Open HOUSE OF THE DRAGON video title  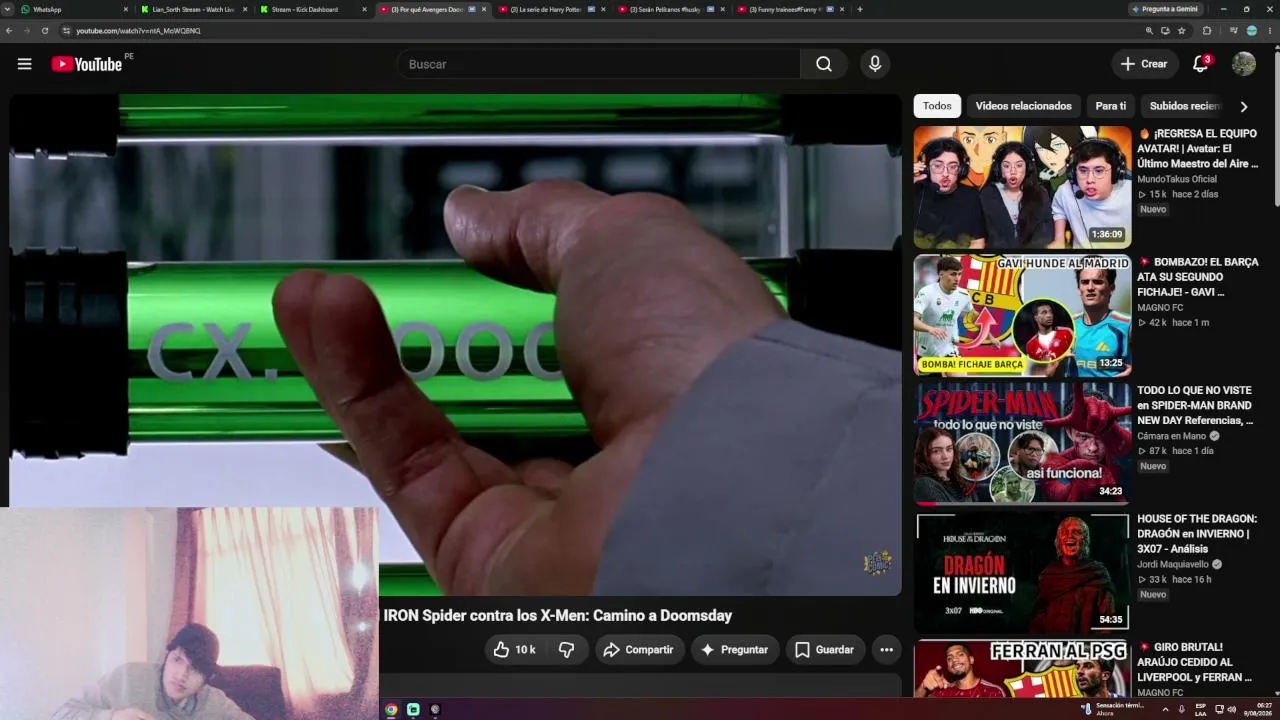(1197, 534)
